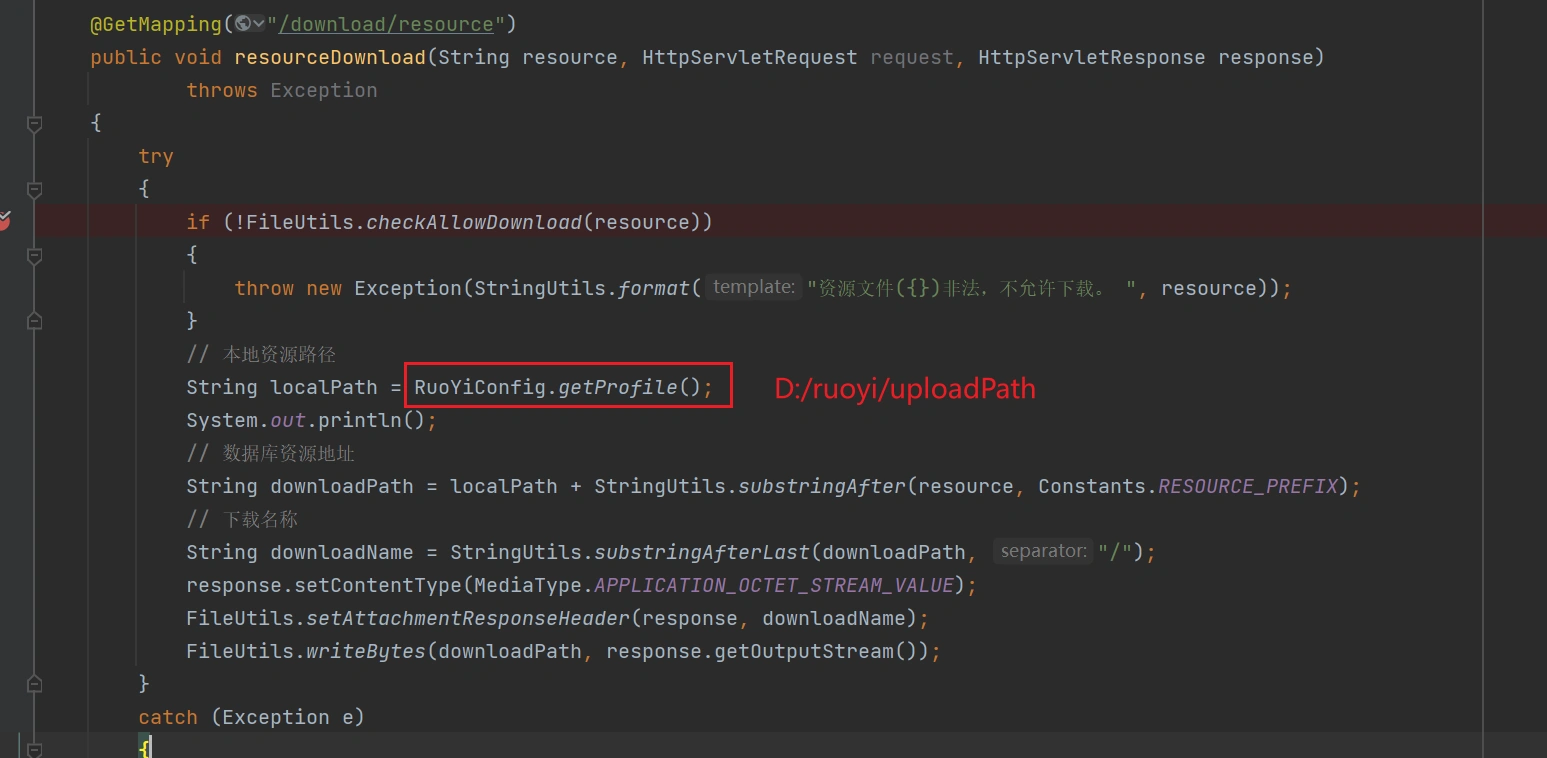Collapse the try block using its gutter marker
Viewport: 1547px width, 758px height.
[x=35, y=189]
